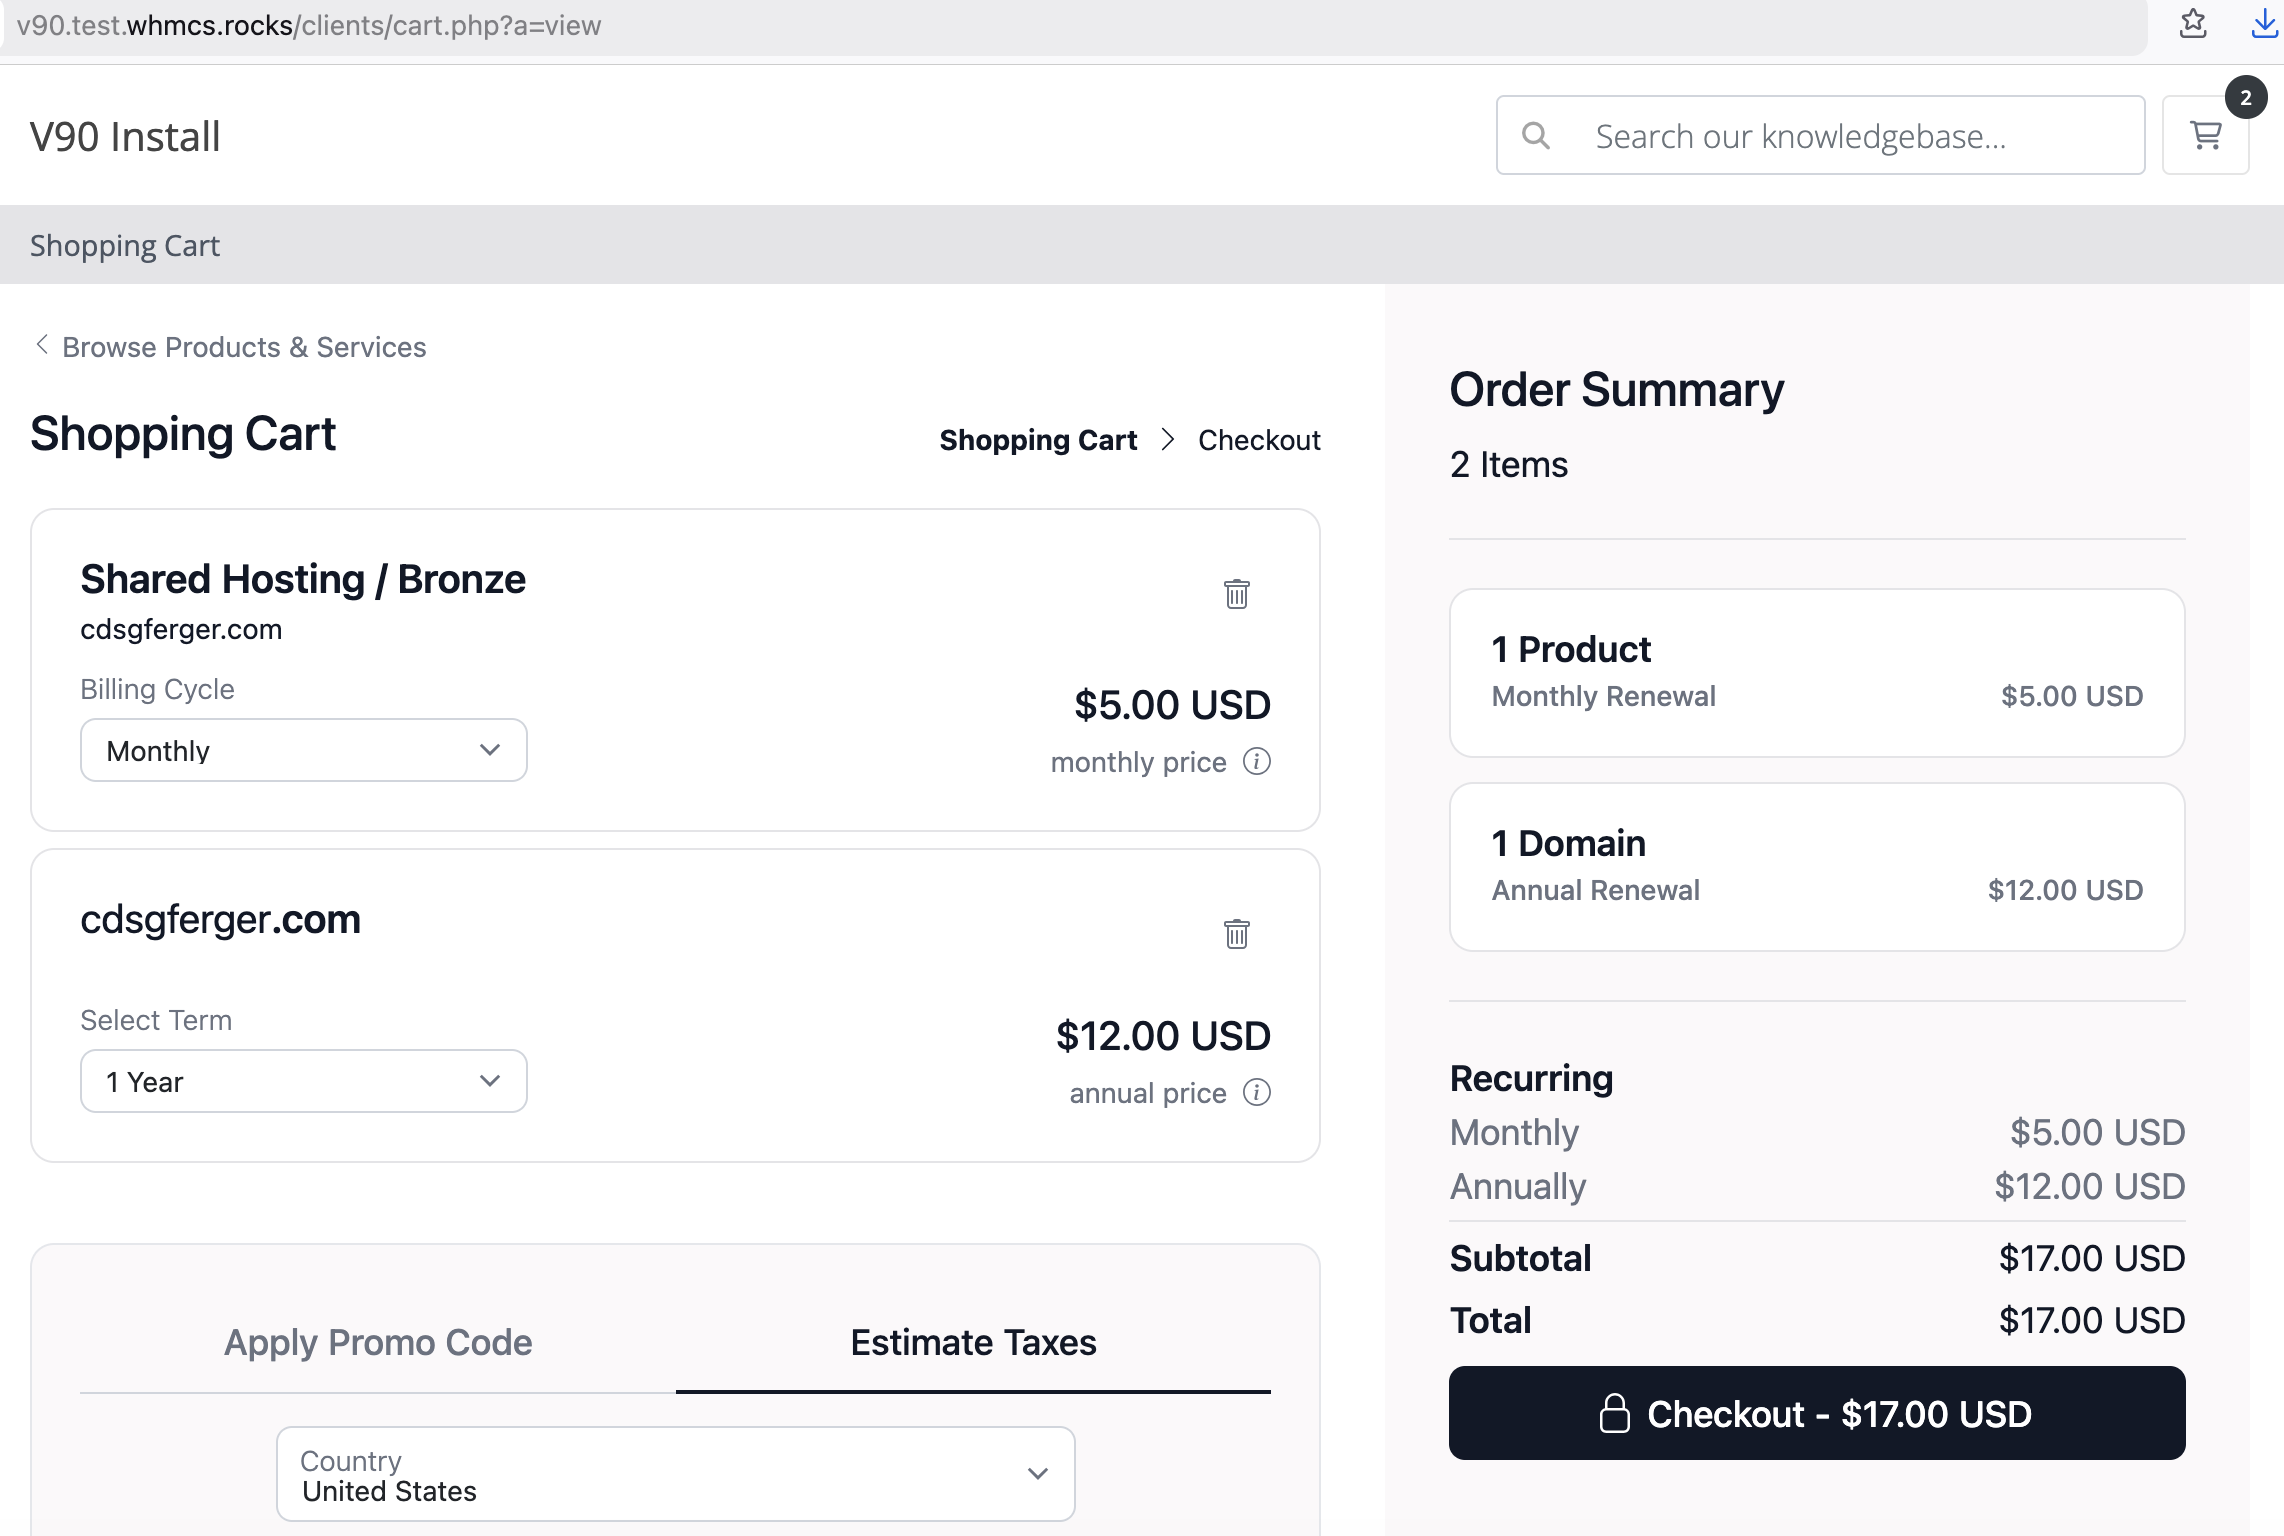Open browser downloads icon
This screenshot has height=1536, width=2284.
click(2263, 24)
